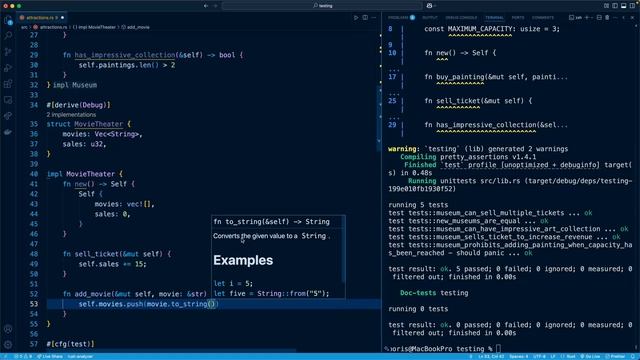Image resolution: width=640 pixels, height=360 pixels.
Task: Click line and column indicator in status bar
Action: [x=492, y=356]
